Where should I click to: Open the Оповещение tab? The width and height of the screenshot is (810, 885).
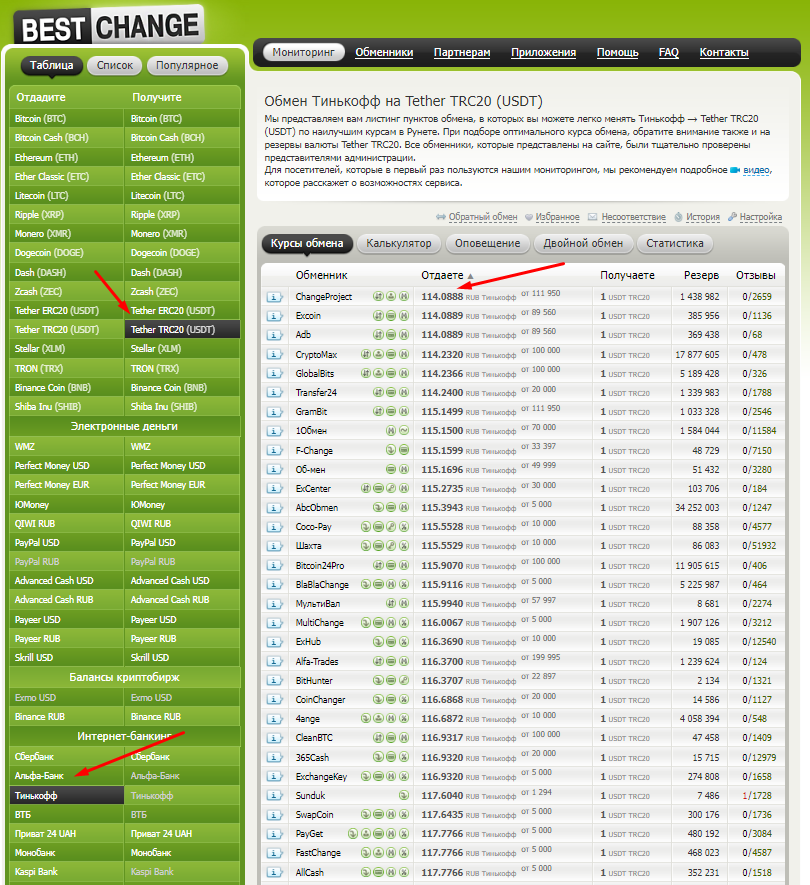tap(487, 243)
